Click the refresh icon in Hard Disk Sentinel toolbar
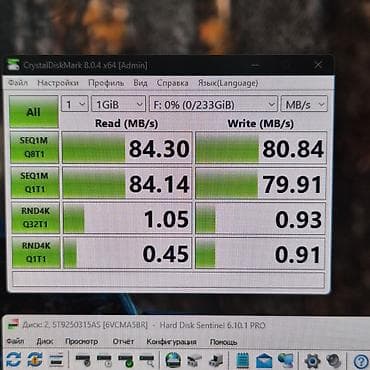370x370 pixels. 13,360
